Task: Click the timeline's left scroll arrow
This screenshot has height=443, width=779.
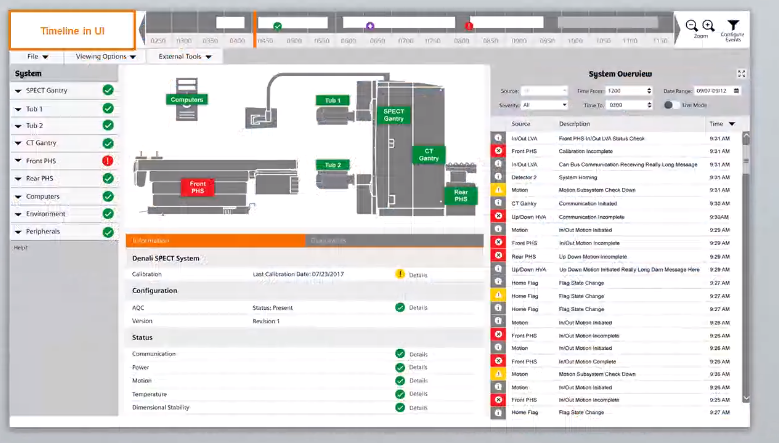Action: 142,30
